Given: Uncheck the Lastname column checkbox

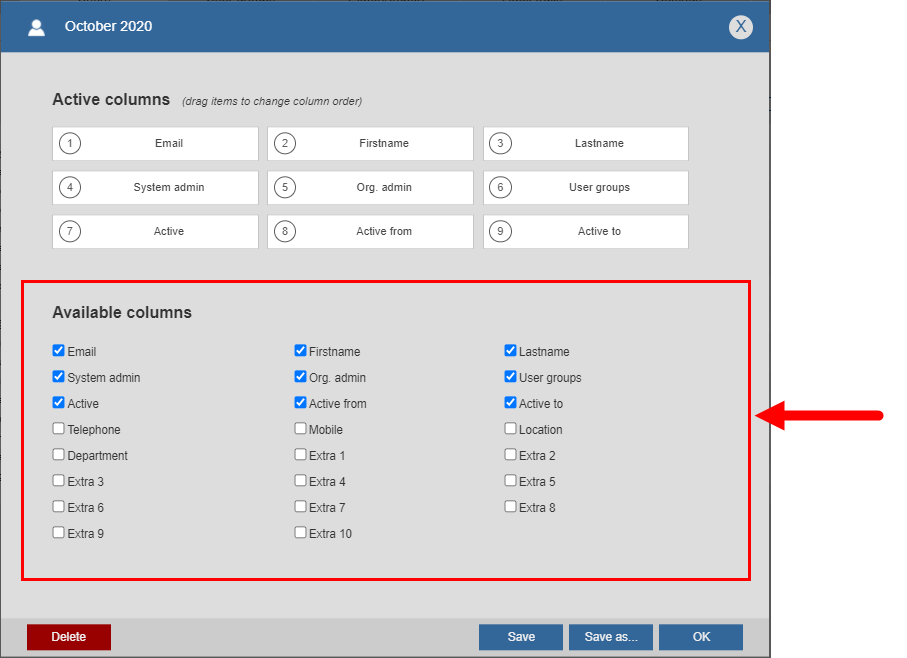Looking at the screenshot, I should click(x=510, y=350).
